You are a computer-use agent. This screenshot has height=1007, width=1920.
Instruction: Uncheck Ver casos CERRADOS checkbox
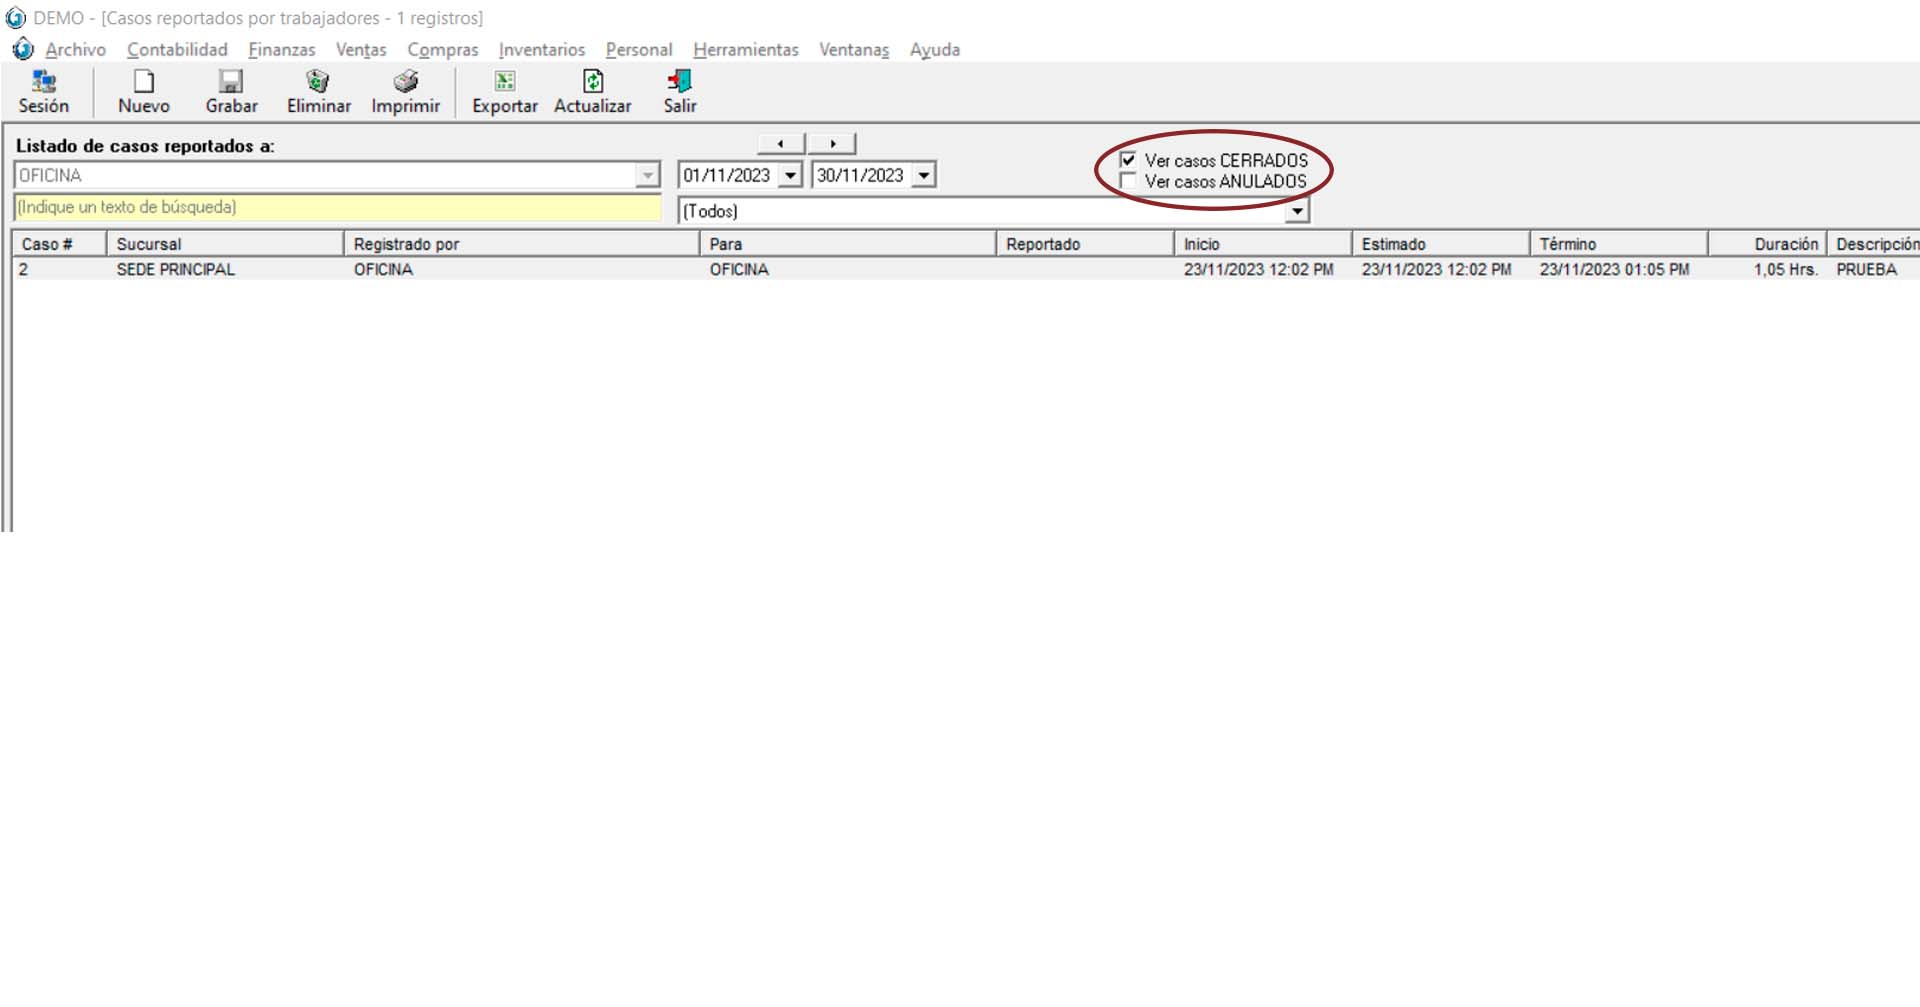pyautogui.click(x=1128, y=160)
